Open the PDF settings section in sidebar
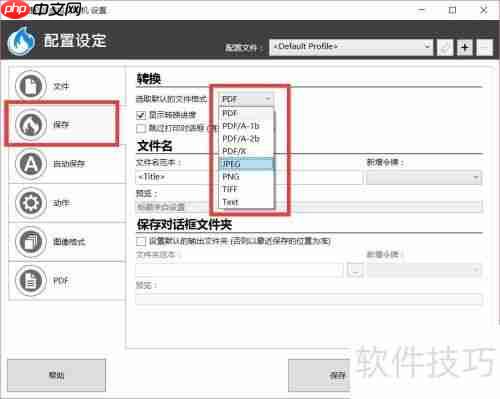500x399 pixels. (67, 281)
